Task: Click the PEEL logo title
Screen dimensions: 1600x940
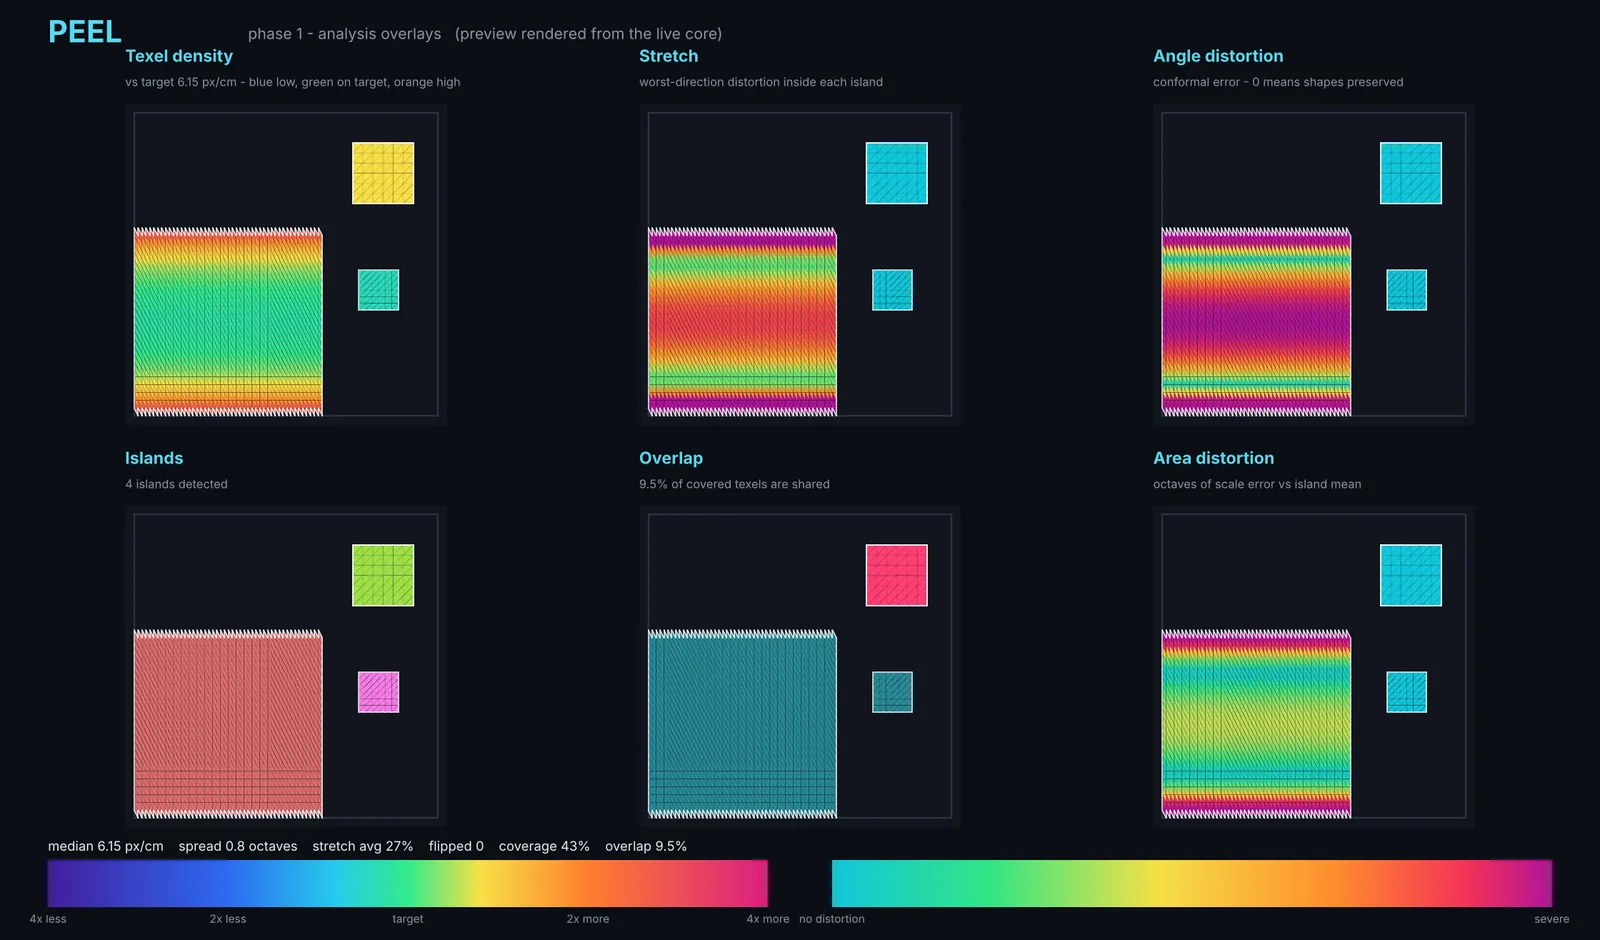Action: pyautogui.click(x=85, y=32)
